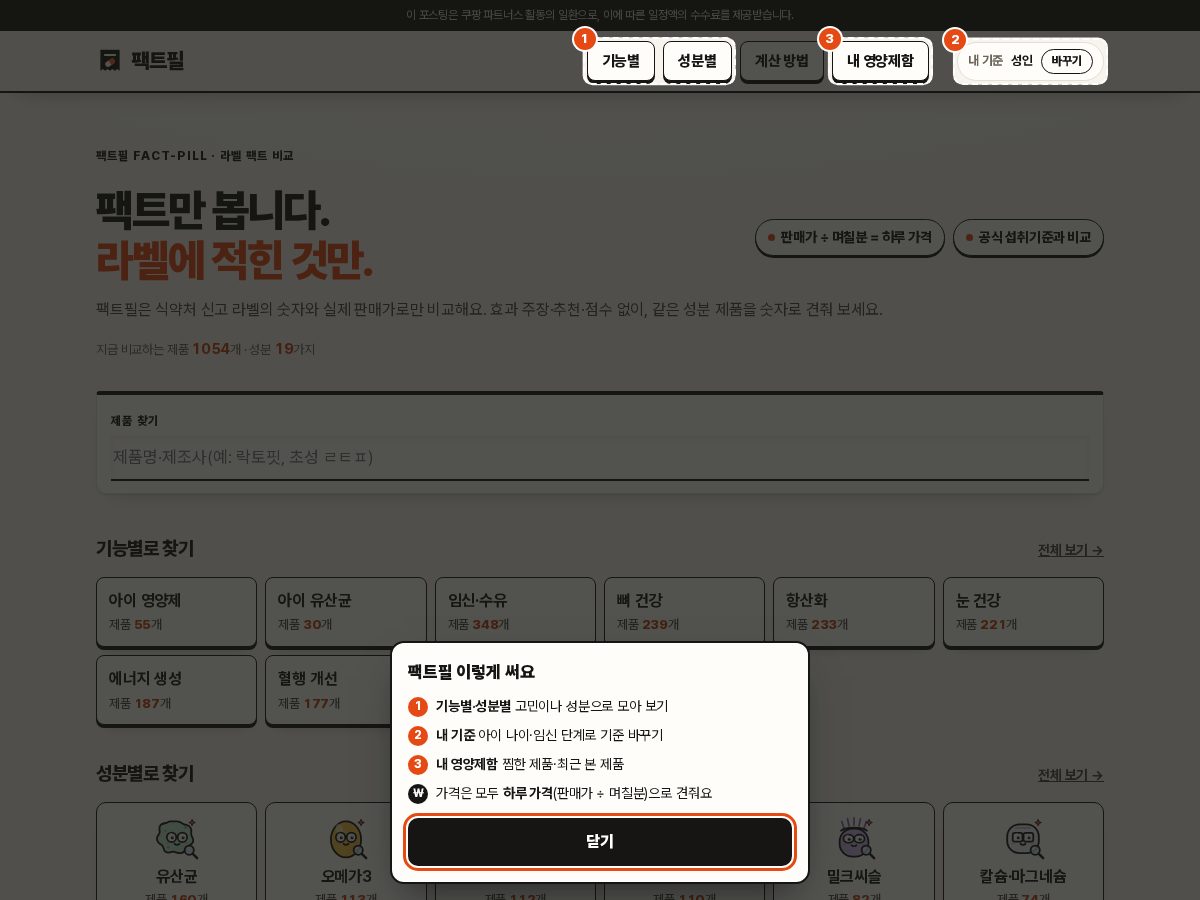Open 내 영양제 in the header
This screenshot has width=1200, height=900.
(x=880, y=61)
